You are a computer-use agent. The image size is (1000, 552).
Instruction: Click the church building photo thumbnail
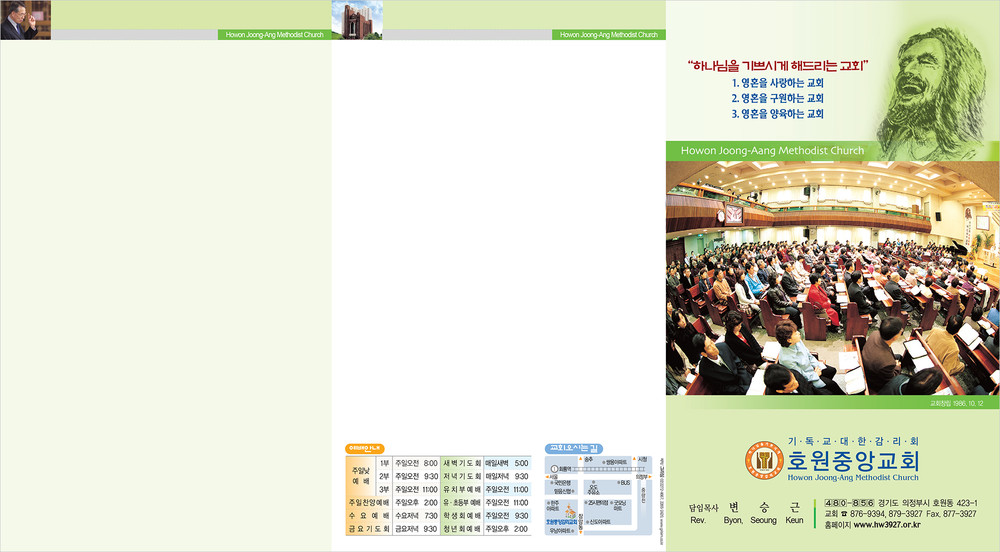pos(357,20)
